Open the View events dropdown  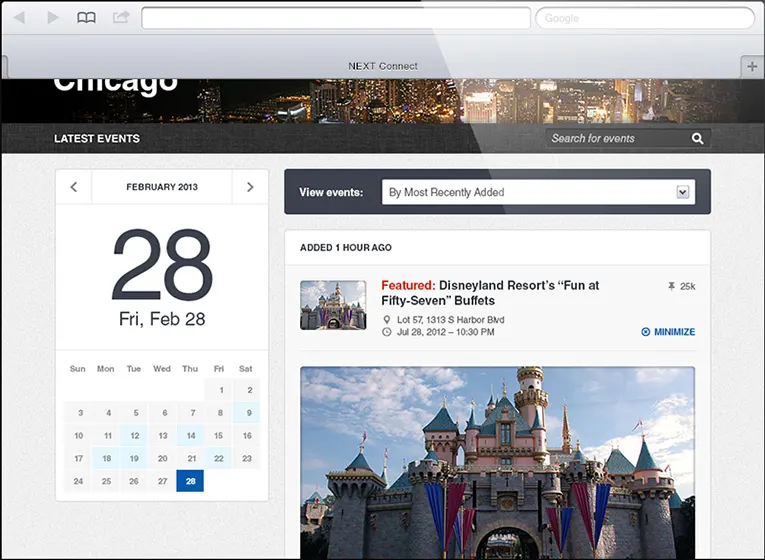pos(539,192)
